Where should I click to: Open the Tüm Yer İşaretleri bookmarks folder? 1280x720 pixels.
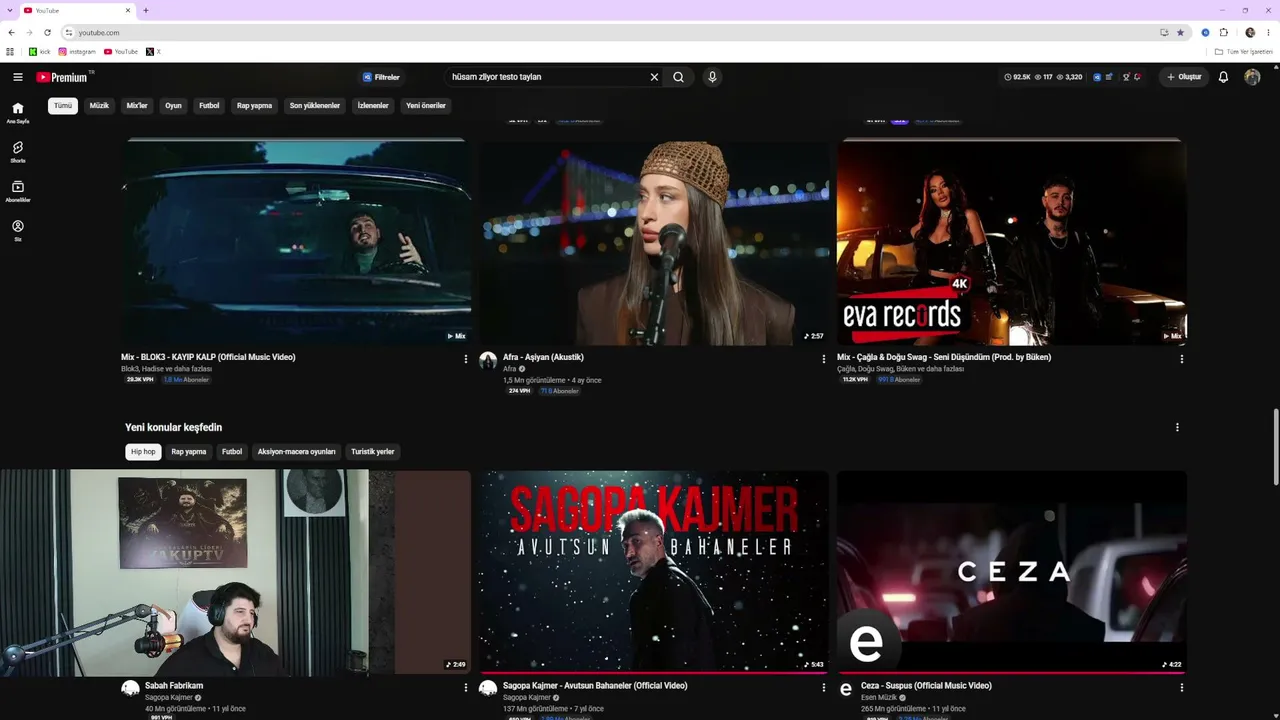[x=1244, y=51]
